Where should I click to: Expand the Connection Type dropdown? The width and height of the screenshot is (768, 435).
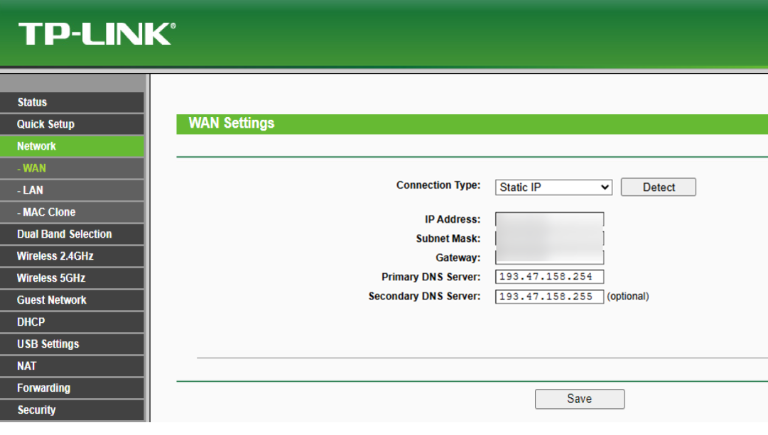coord(553,187)
